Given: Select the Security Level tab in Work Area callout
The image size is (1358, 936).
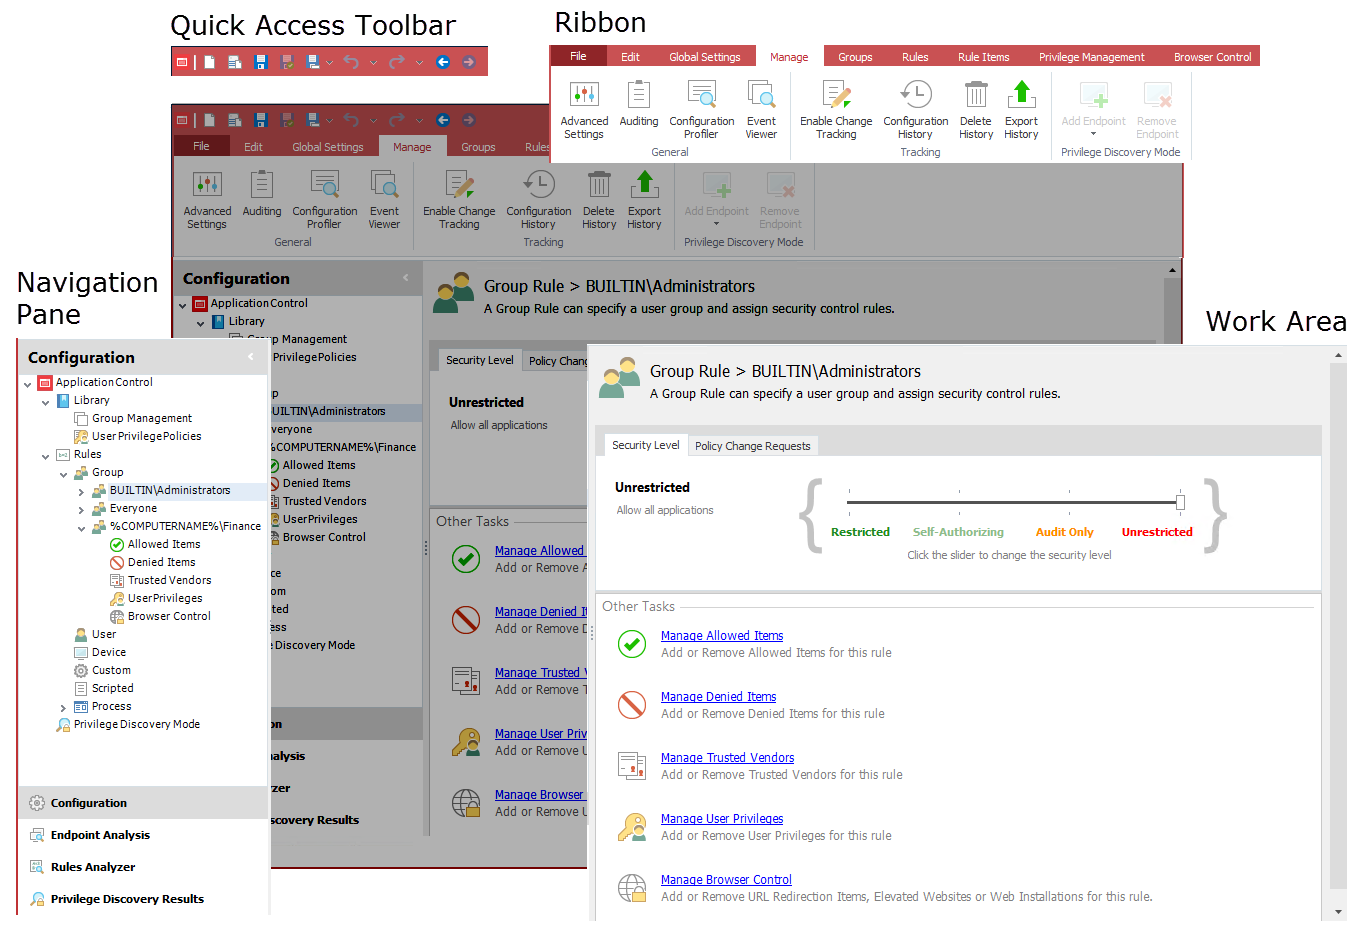Looking at the screenshot, I should [645, 445].
